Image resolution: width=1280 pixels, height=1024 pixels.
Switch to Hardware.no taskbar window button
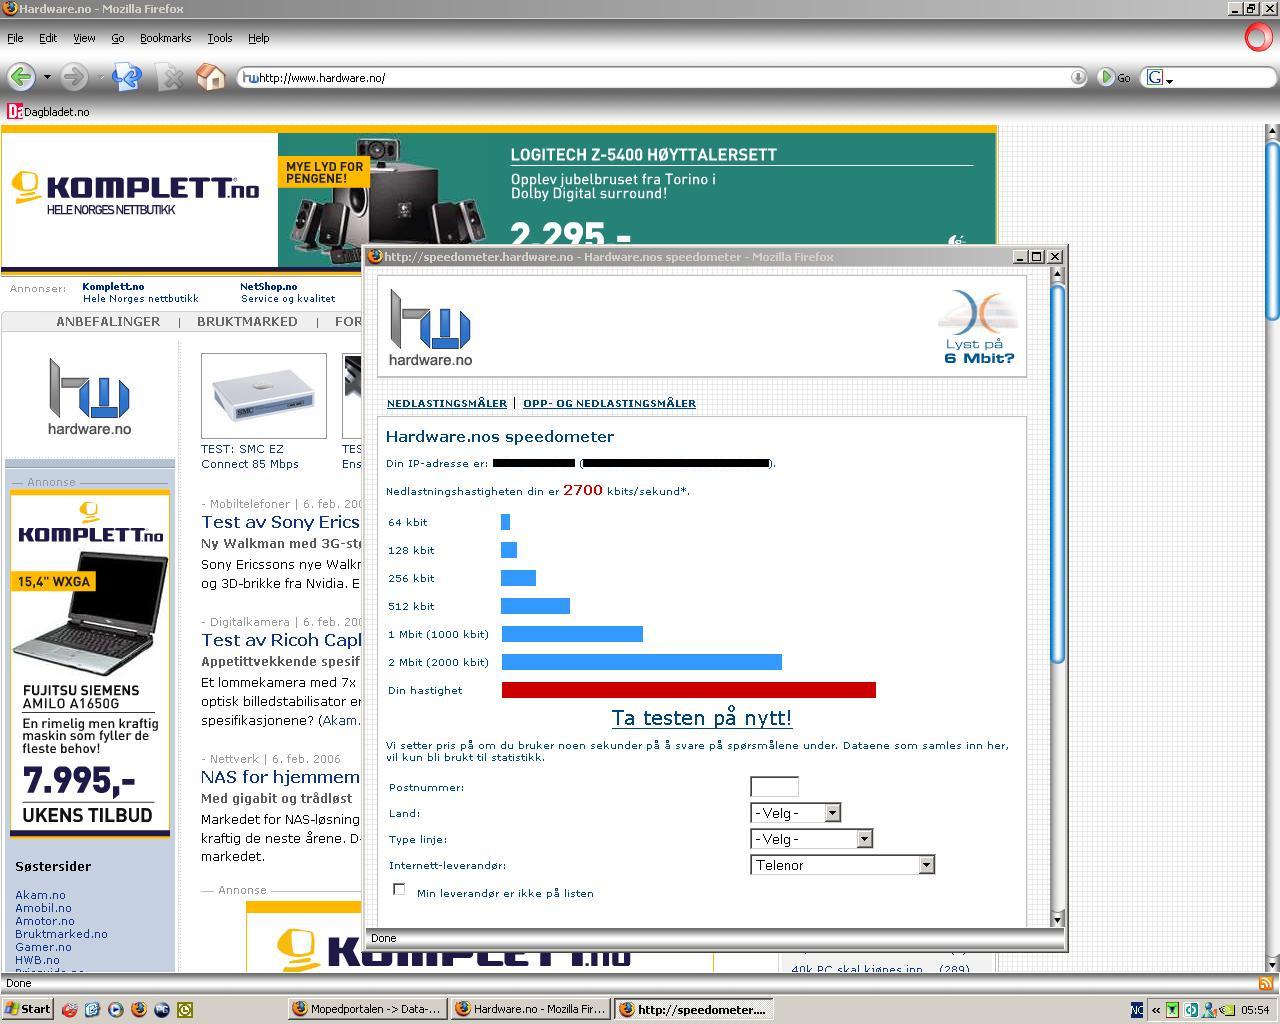click(530, 1009)
